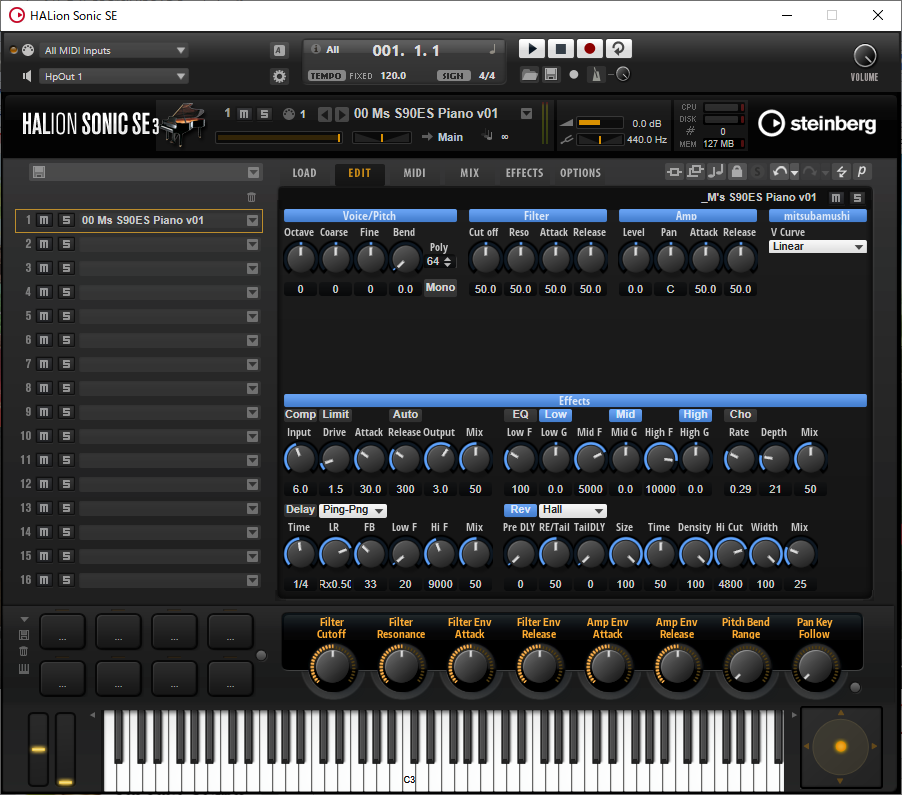The image size is (902, 795).
Task: Click the speaker icon next to HpOut 1
Action: pyautogui.click(x=26, y=76)
